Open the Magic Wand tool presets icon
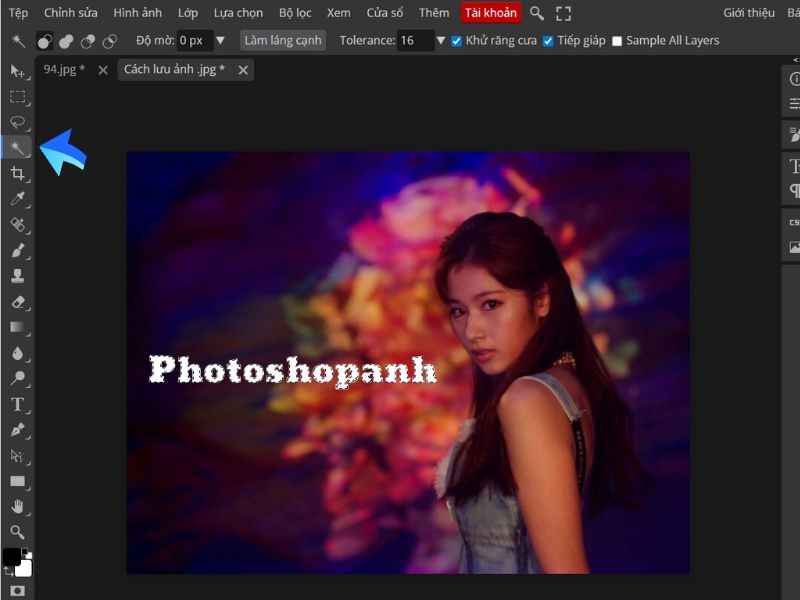 (18, 40)
